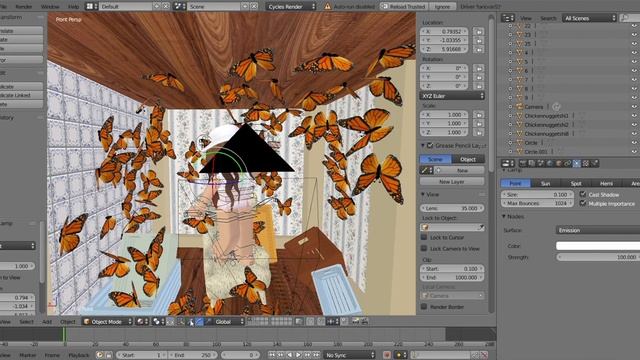This screenshot has width=640, height=360.
Task: Open the Scene selector field in header
Action: tap(214, 7)
